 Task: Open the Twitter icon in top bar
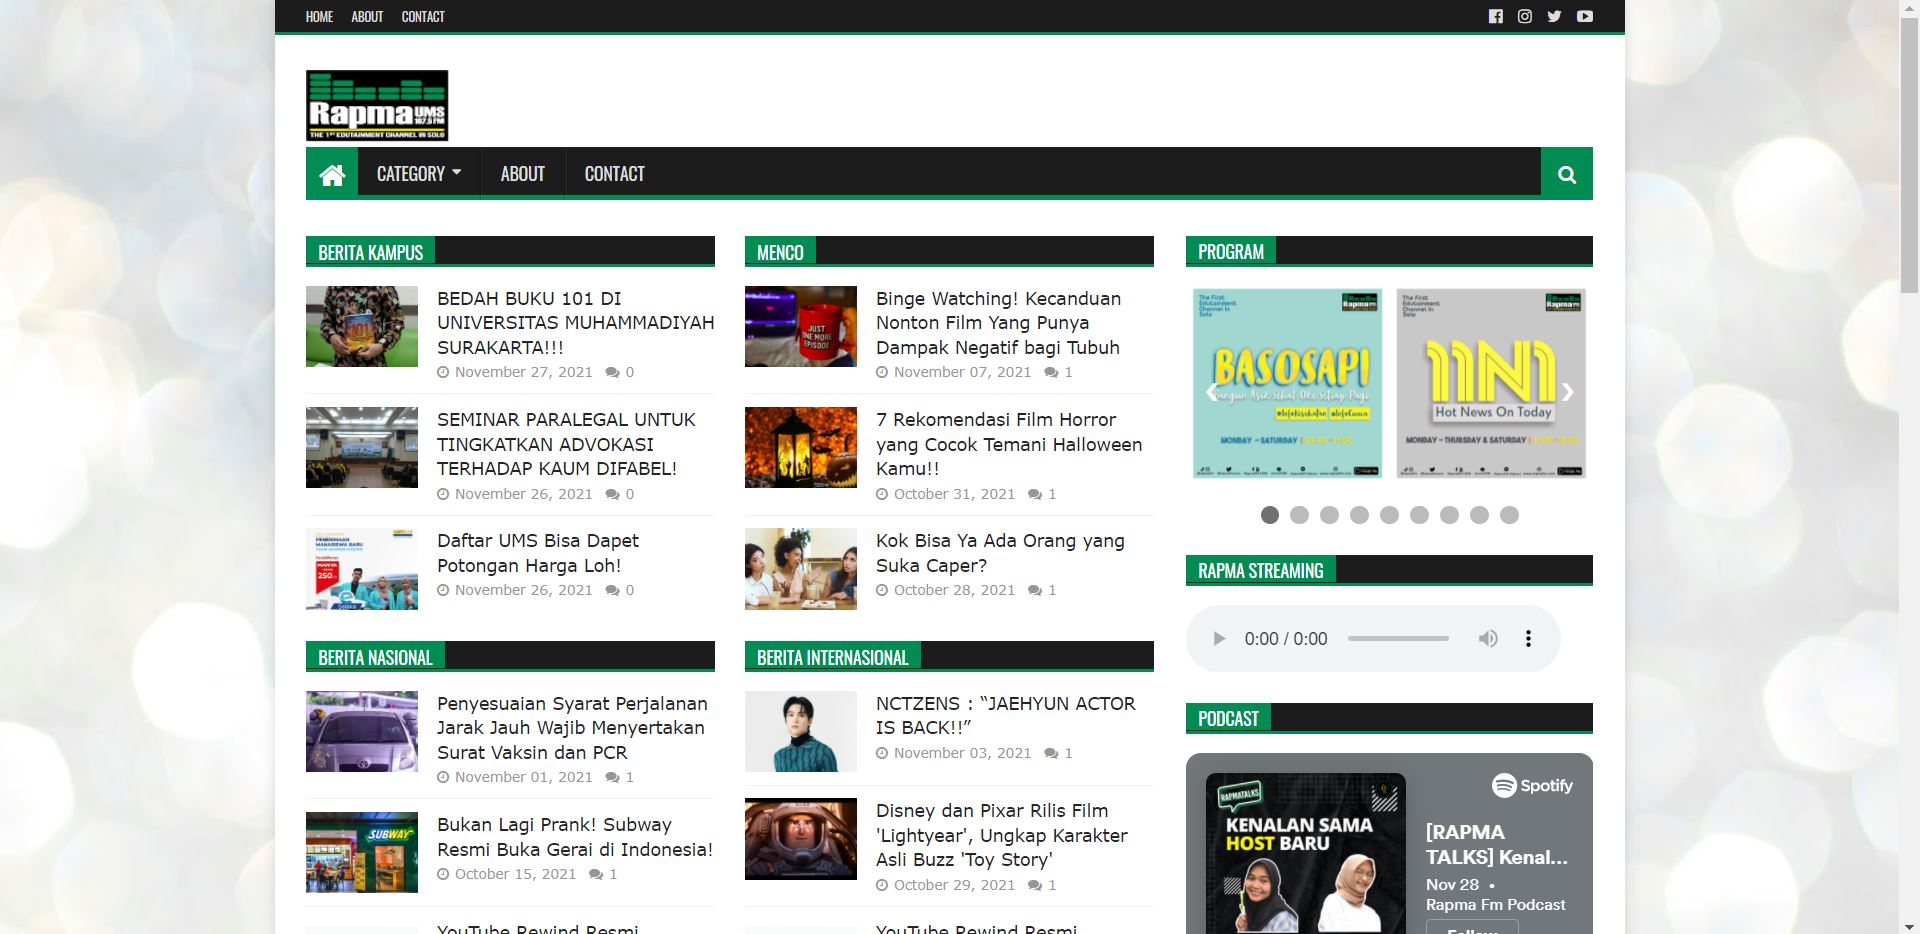(1554, 16)
